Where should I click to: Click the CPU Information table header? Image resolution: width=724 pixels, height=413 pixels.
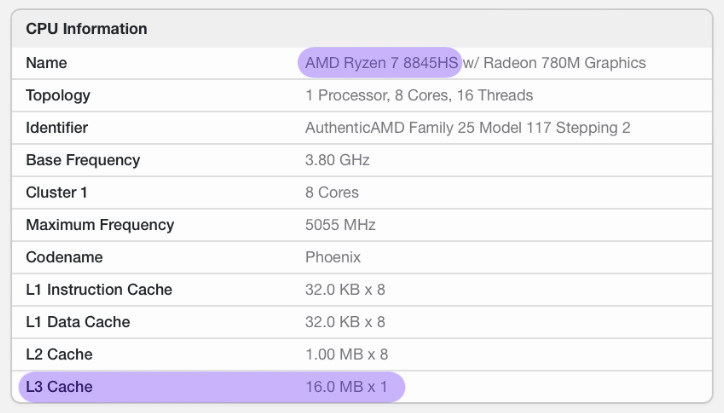[x=86, y=29]
